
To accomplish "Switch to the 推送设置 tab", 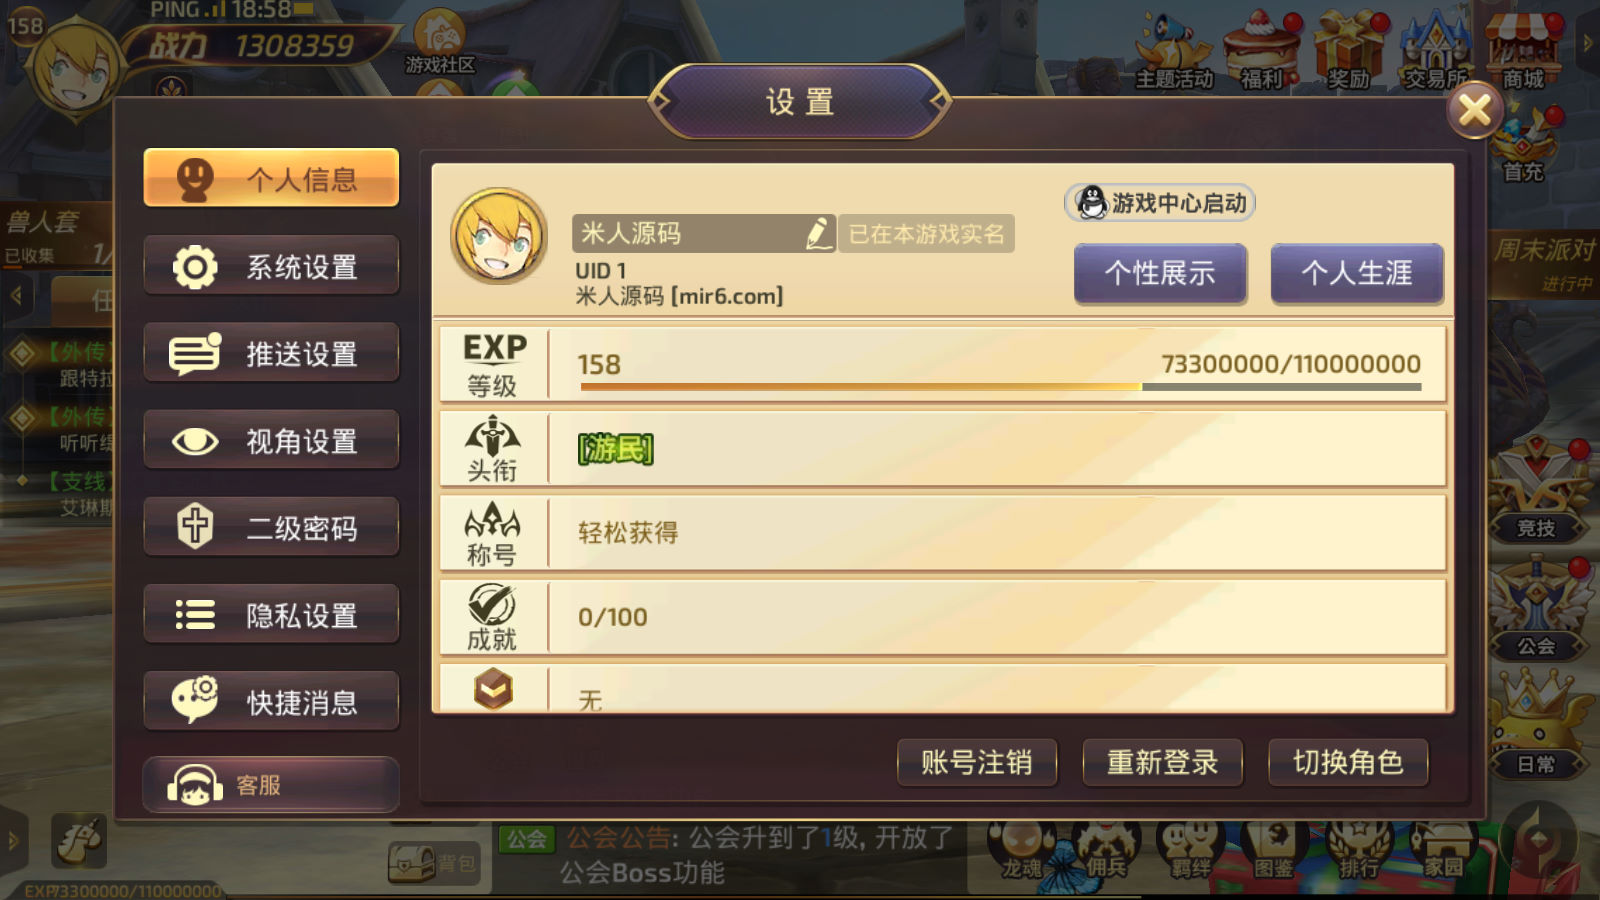I will [x=271, y=353].
